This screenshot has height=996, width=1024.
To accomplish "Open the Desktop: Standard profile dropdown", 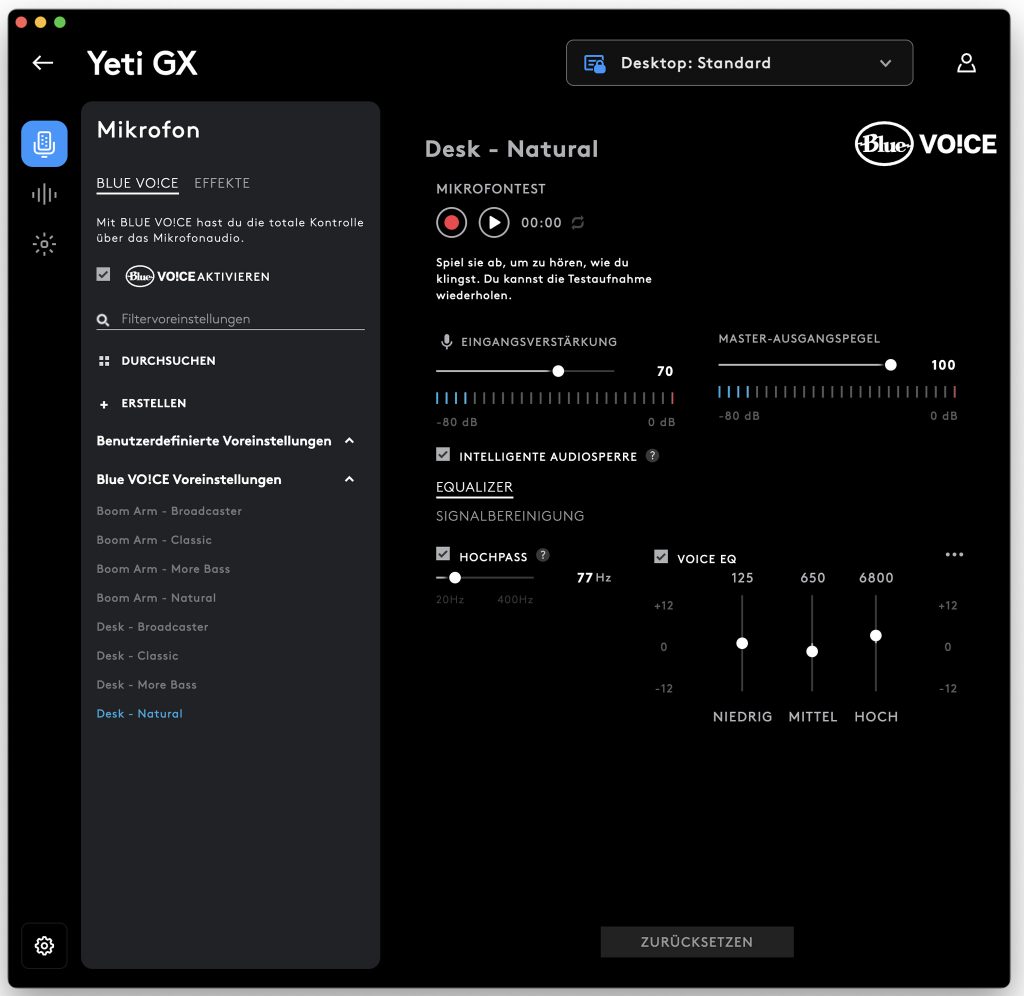I will point(739,63).
